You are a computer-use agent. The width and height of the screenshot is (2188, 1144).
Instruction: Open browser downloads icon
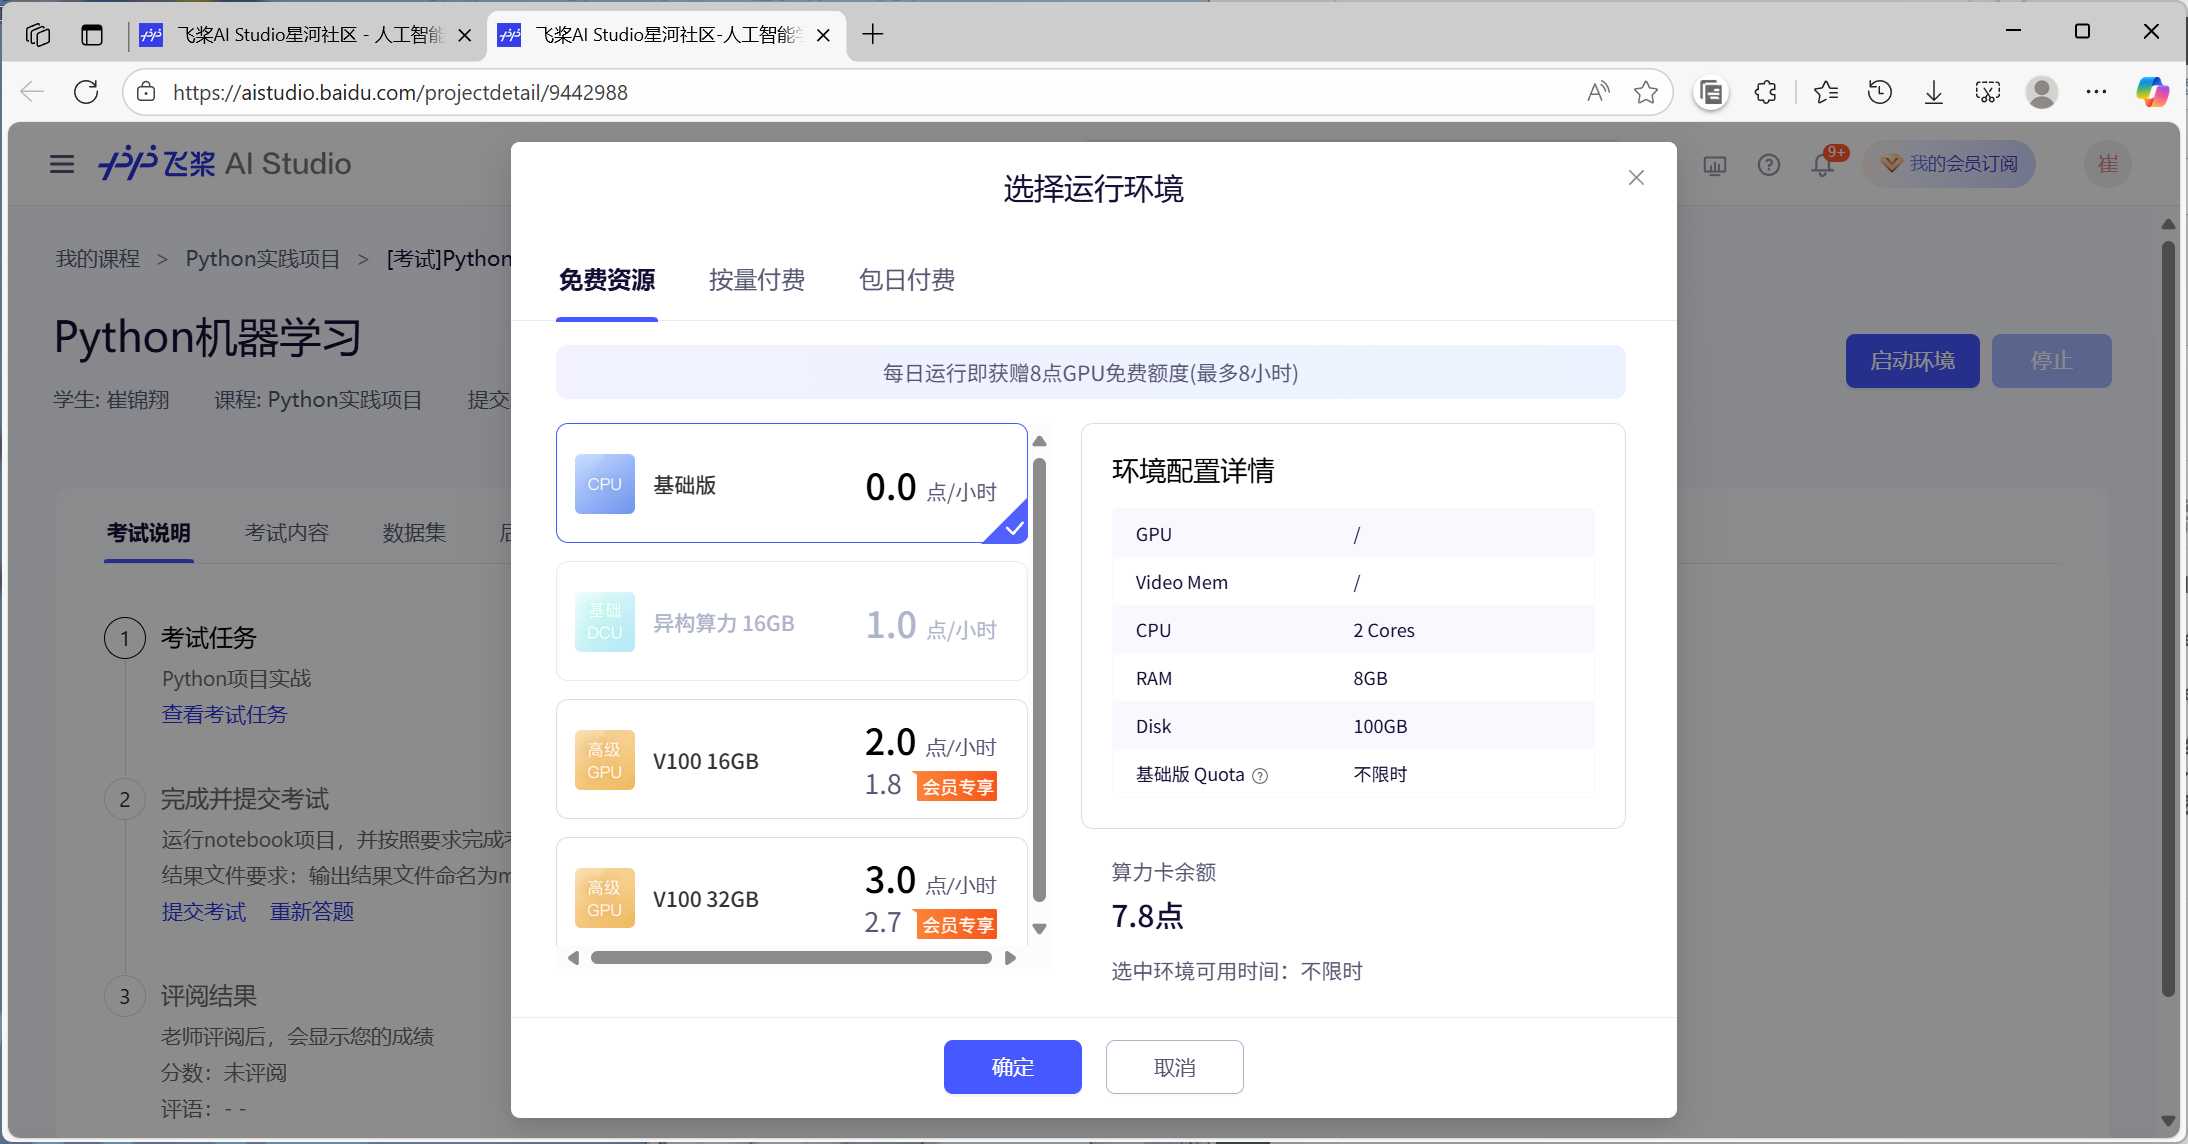pyautogui.click(x=1933, y=92)
